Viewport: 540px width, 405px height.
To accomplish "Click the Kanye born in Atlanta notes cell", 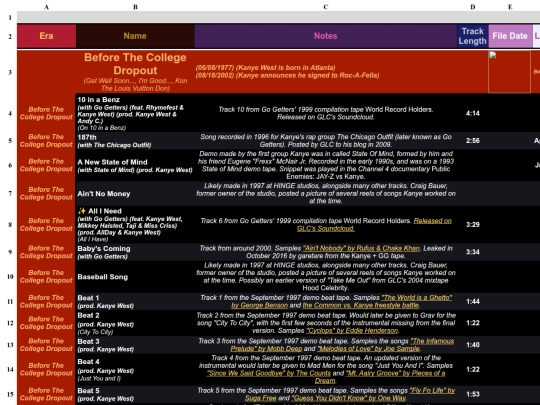I will tap(325, 72).
